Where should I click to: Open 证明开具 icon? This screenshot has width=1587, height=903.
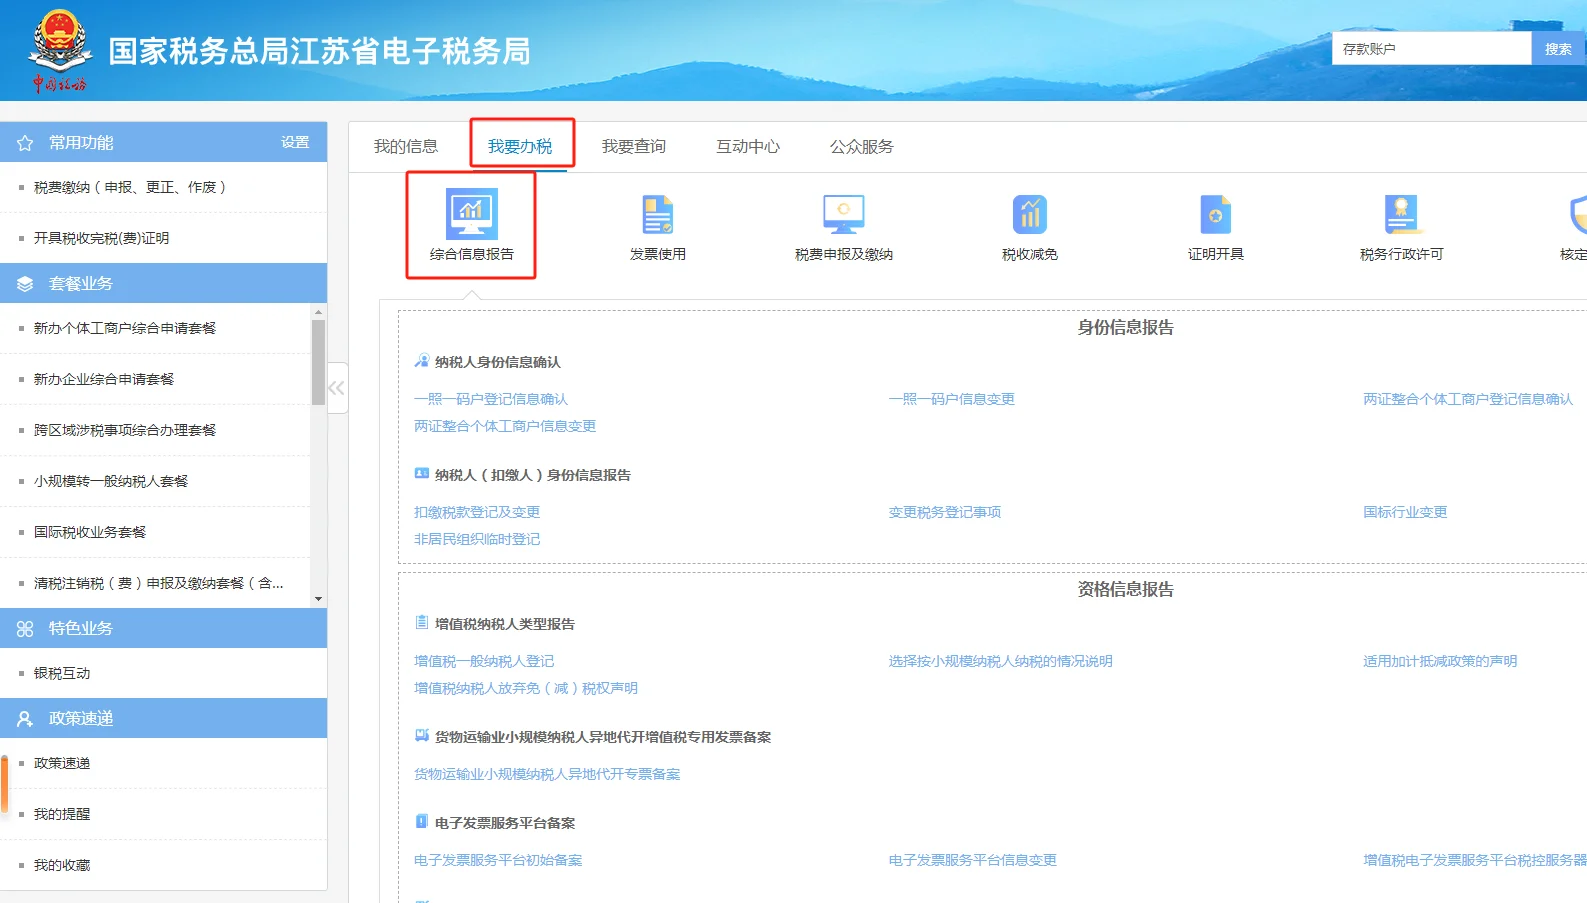pyautogui.click(x=1215, y=214)
